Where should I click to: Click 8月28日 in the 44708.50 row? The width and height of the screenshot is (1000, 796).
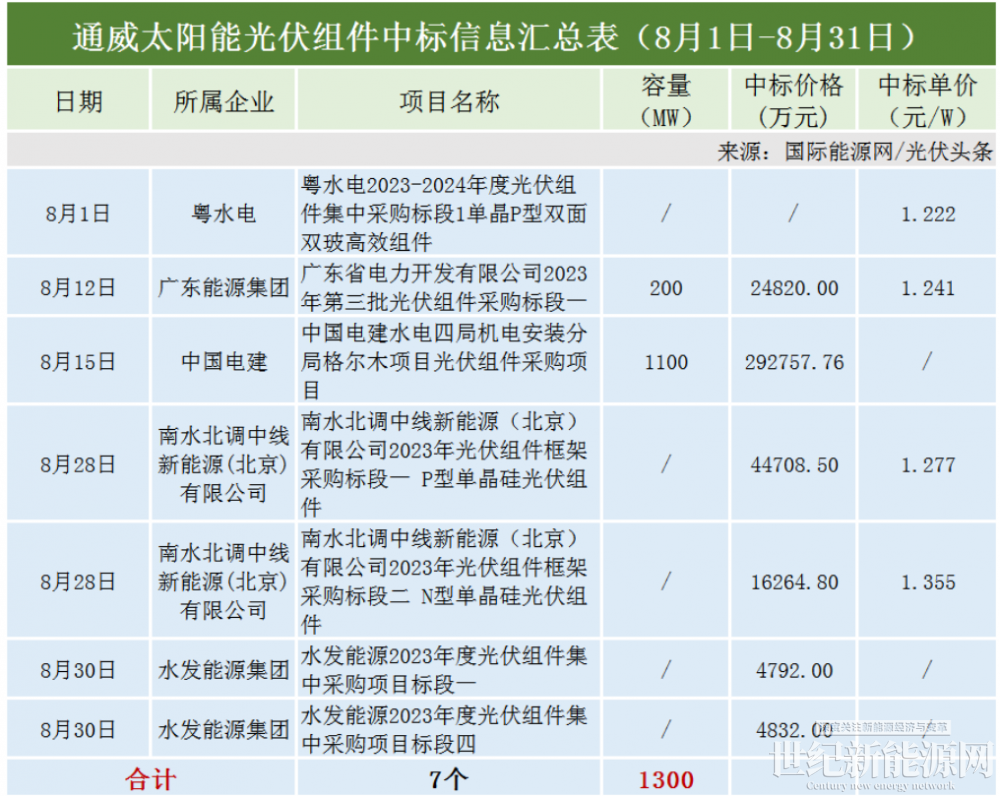click(78, 464)
